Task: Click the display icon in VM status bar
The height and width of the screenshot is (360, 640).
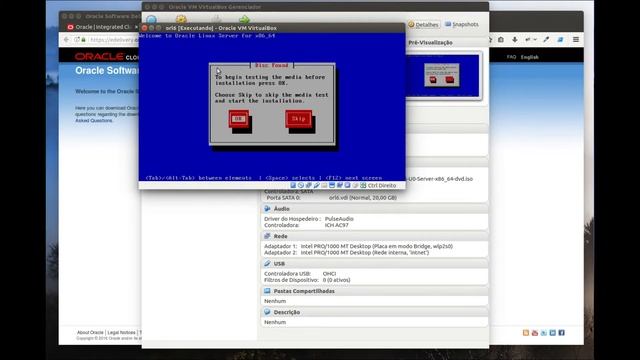Action: tap(332, 185)
